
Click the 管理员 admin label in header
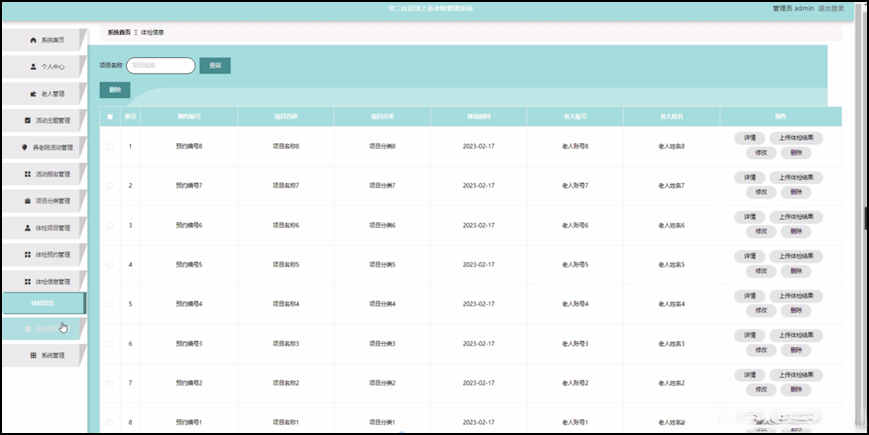point(793,8)
